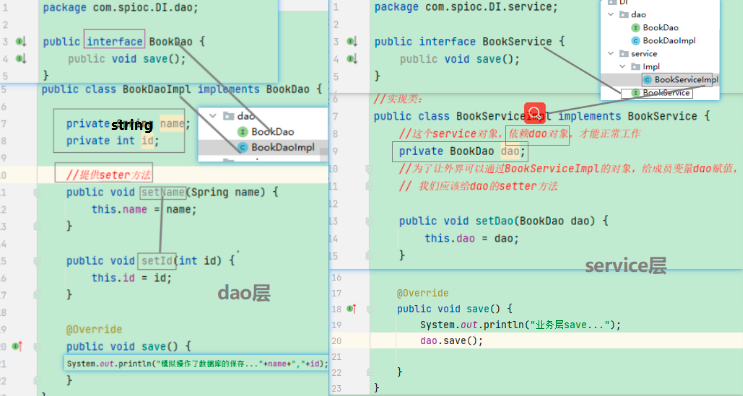Click System.out.println line in BookDaoImpl save()
Viewport: 743px width, 396px height.
[197, 363]
